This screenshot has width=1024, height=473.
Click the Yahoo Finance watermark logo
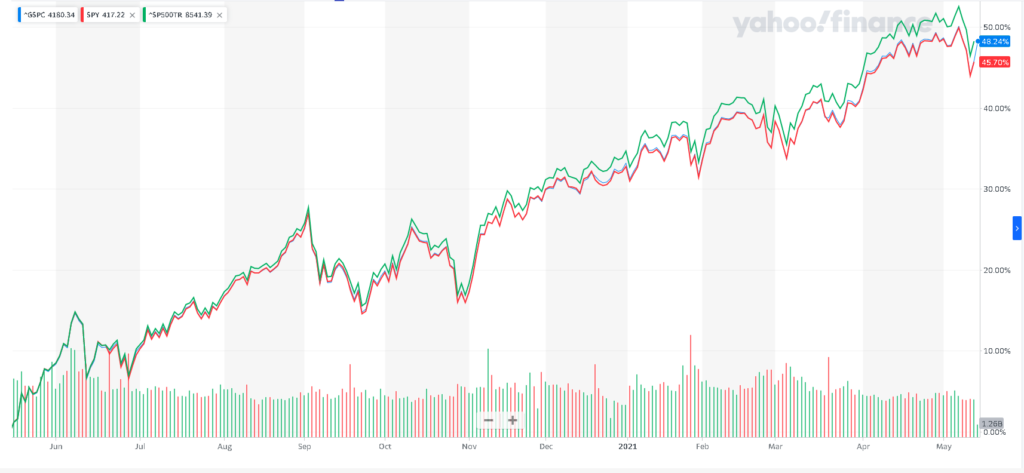[x=830, y=27]
